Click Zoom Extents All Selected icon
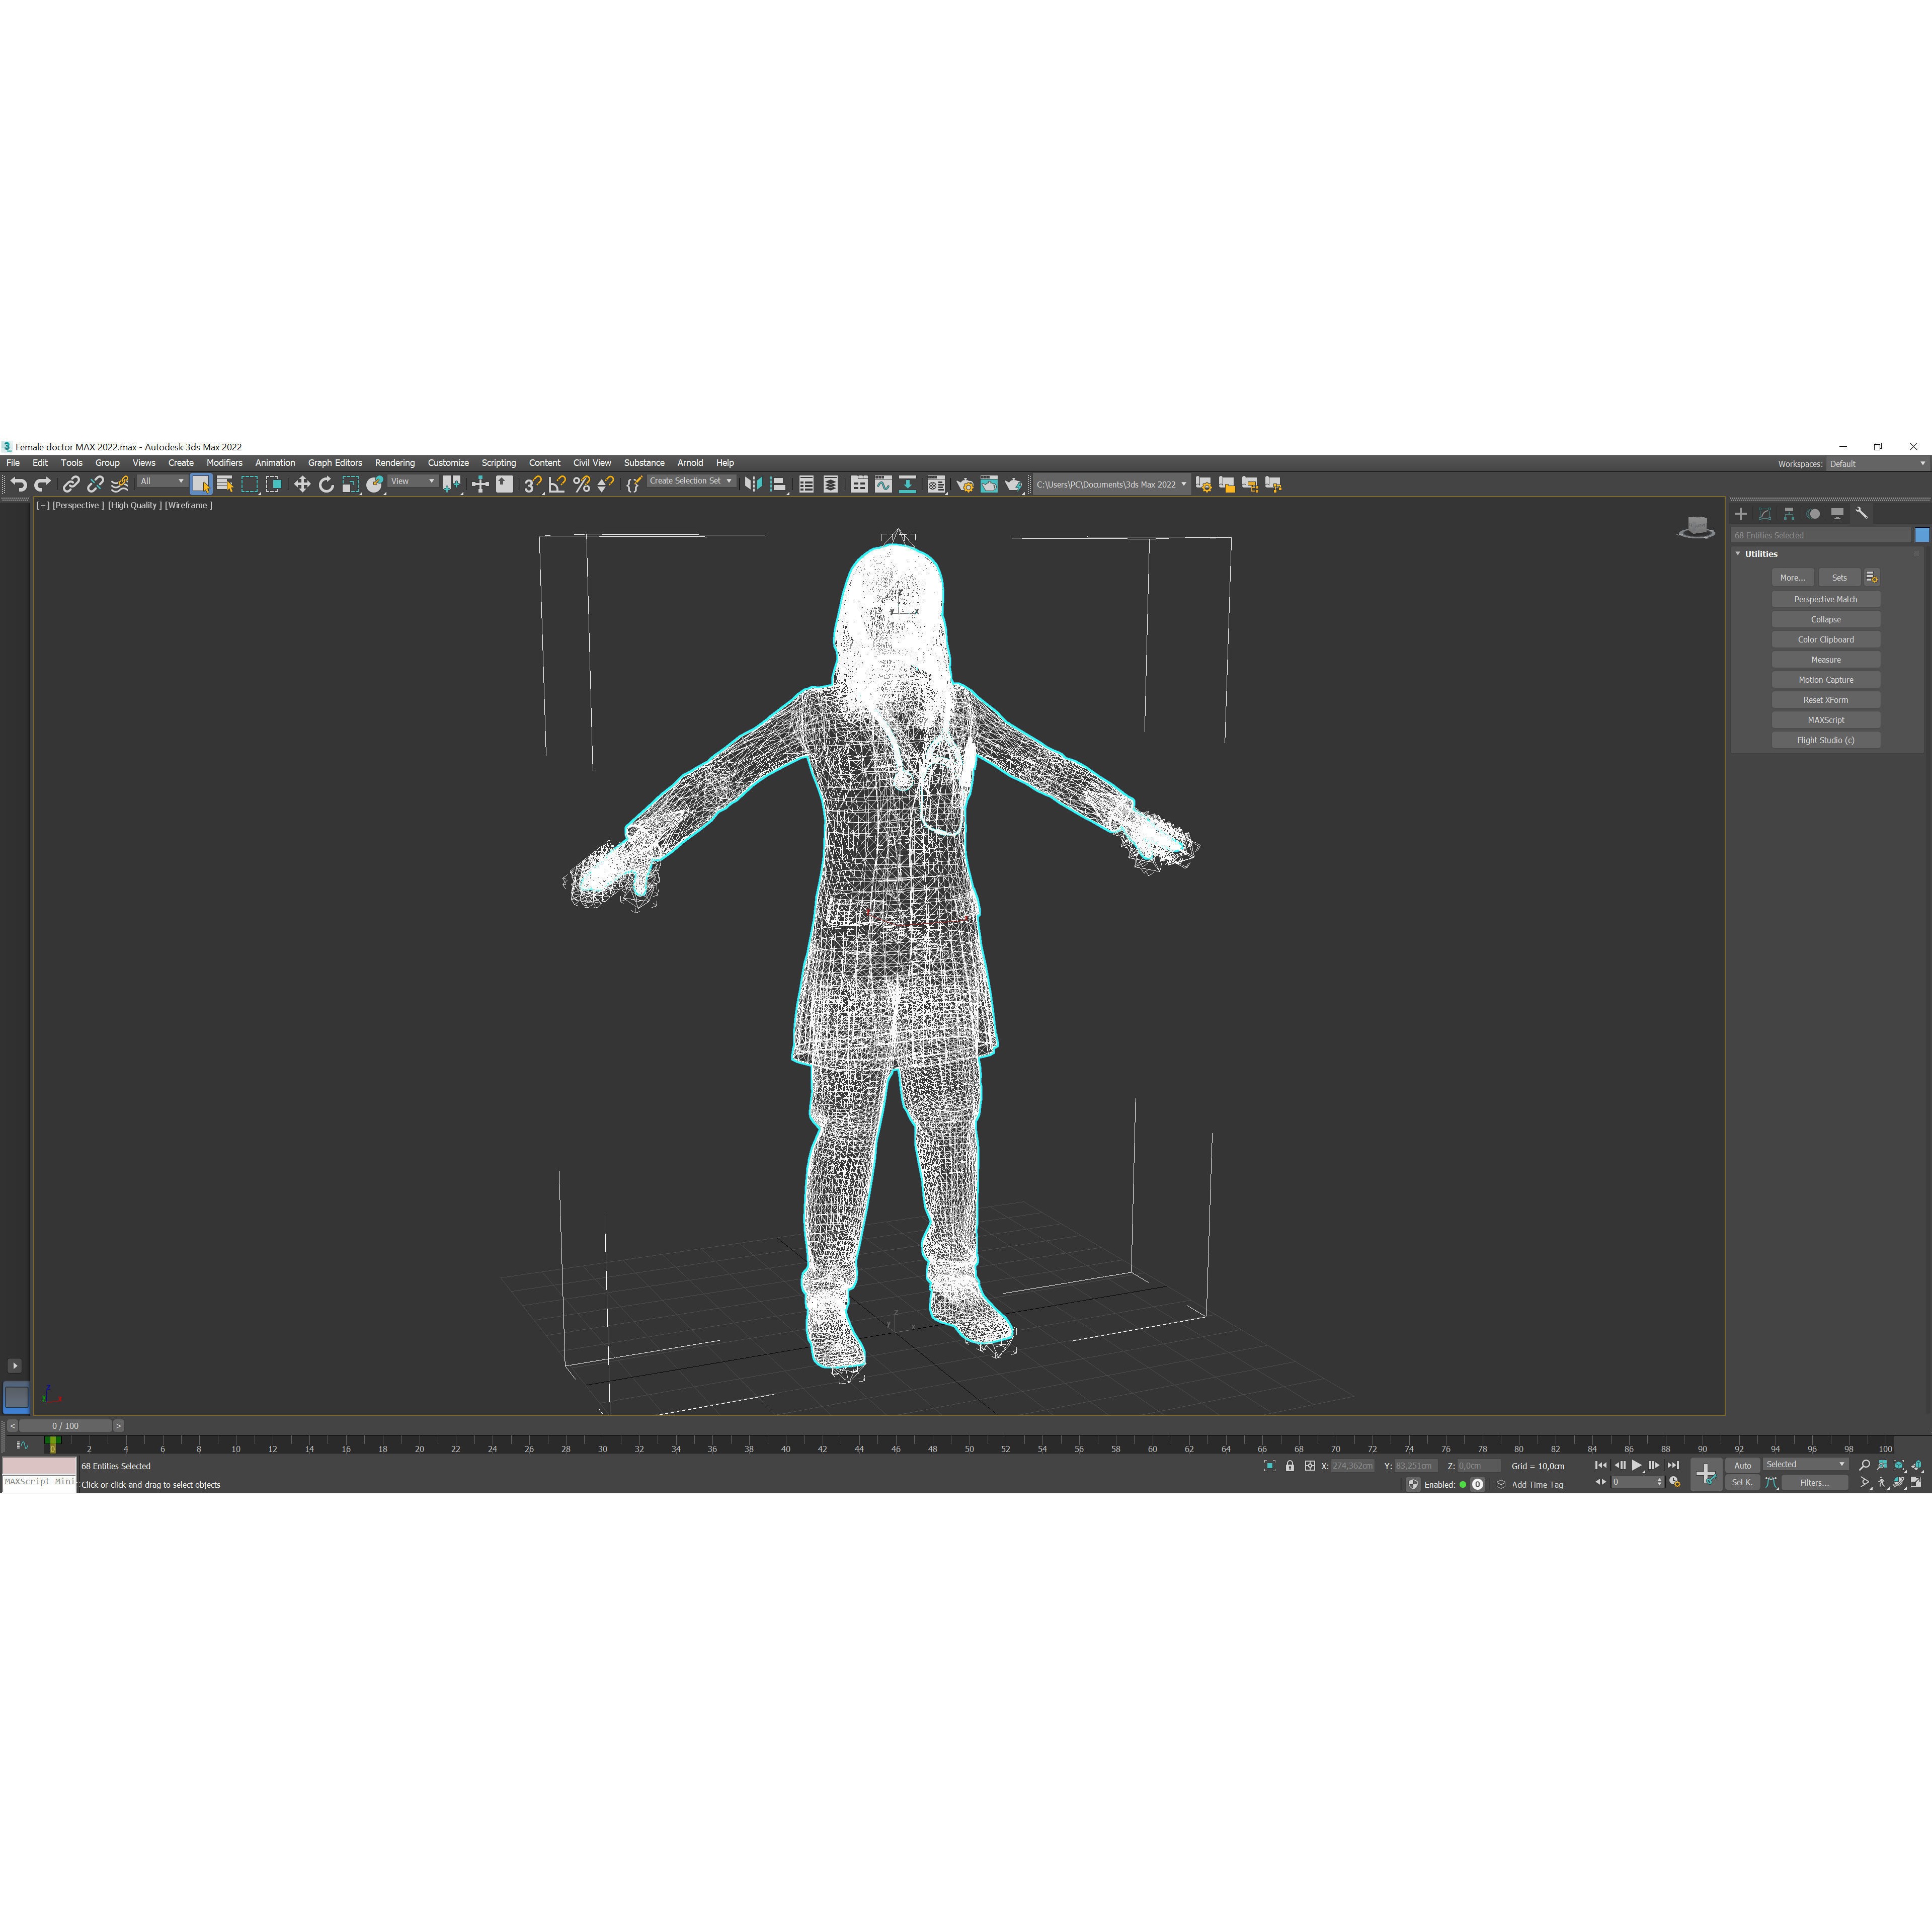 (x=1916, y=1465)
